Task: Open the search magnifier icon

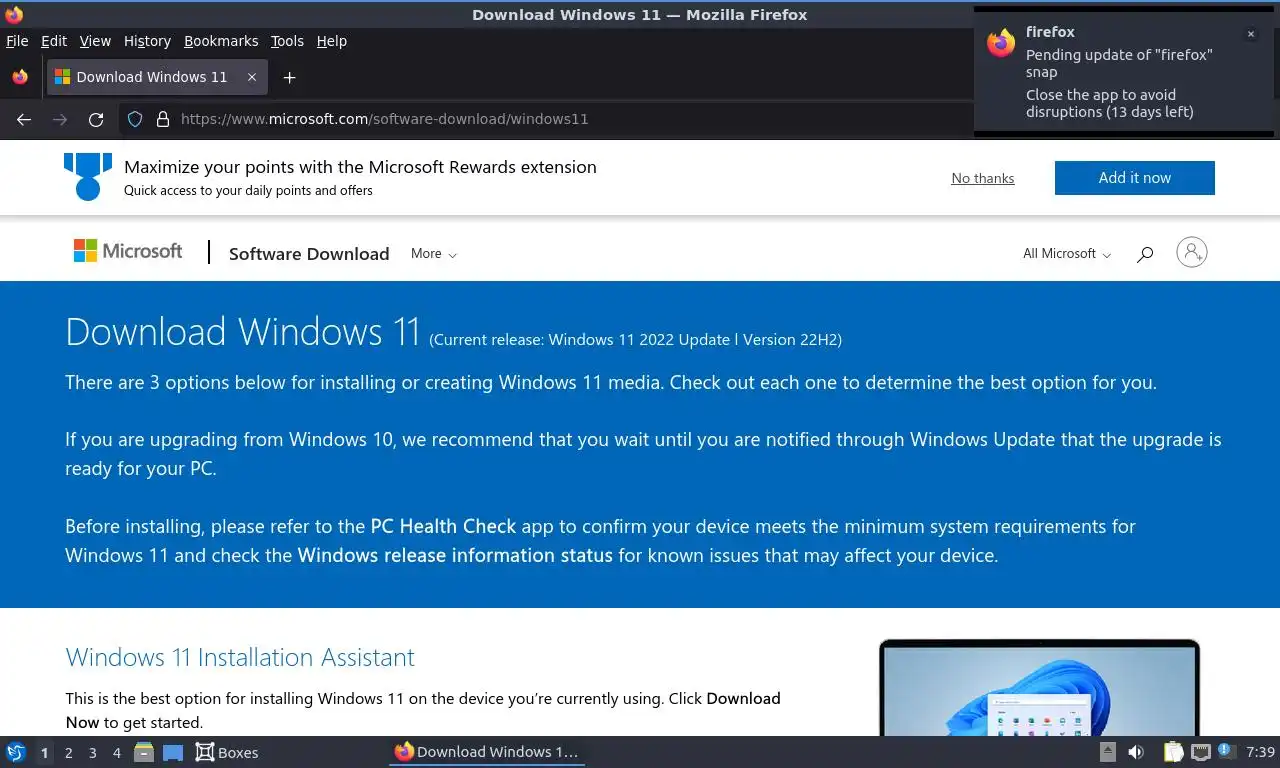Action: click(1145, 254)
